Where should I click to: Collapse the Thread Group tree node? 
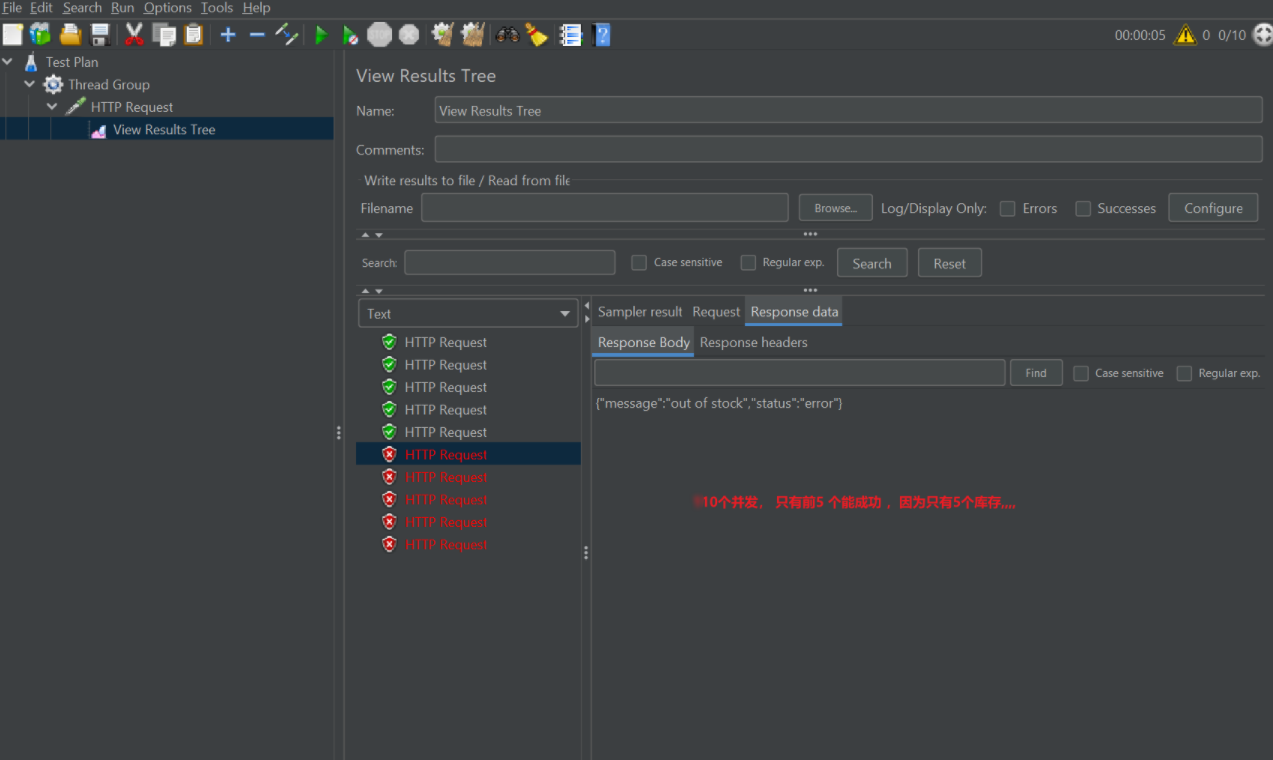click(x=30, y=85)
